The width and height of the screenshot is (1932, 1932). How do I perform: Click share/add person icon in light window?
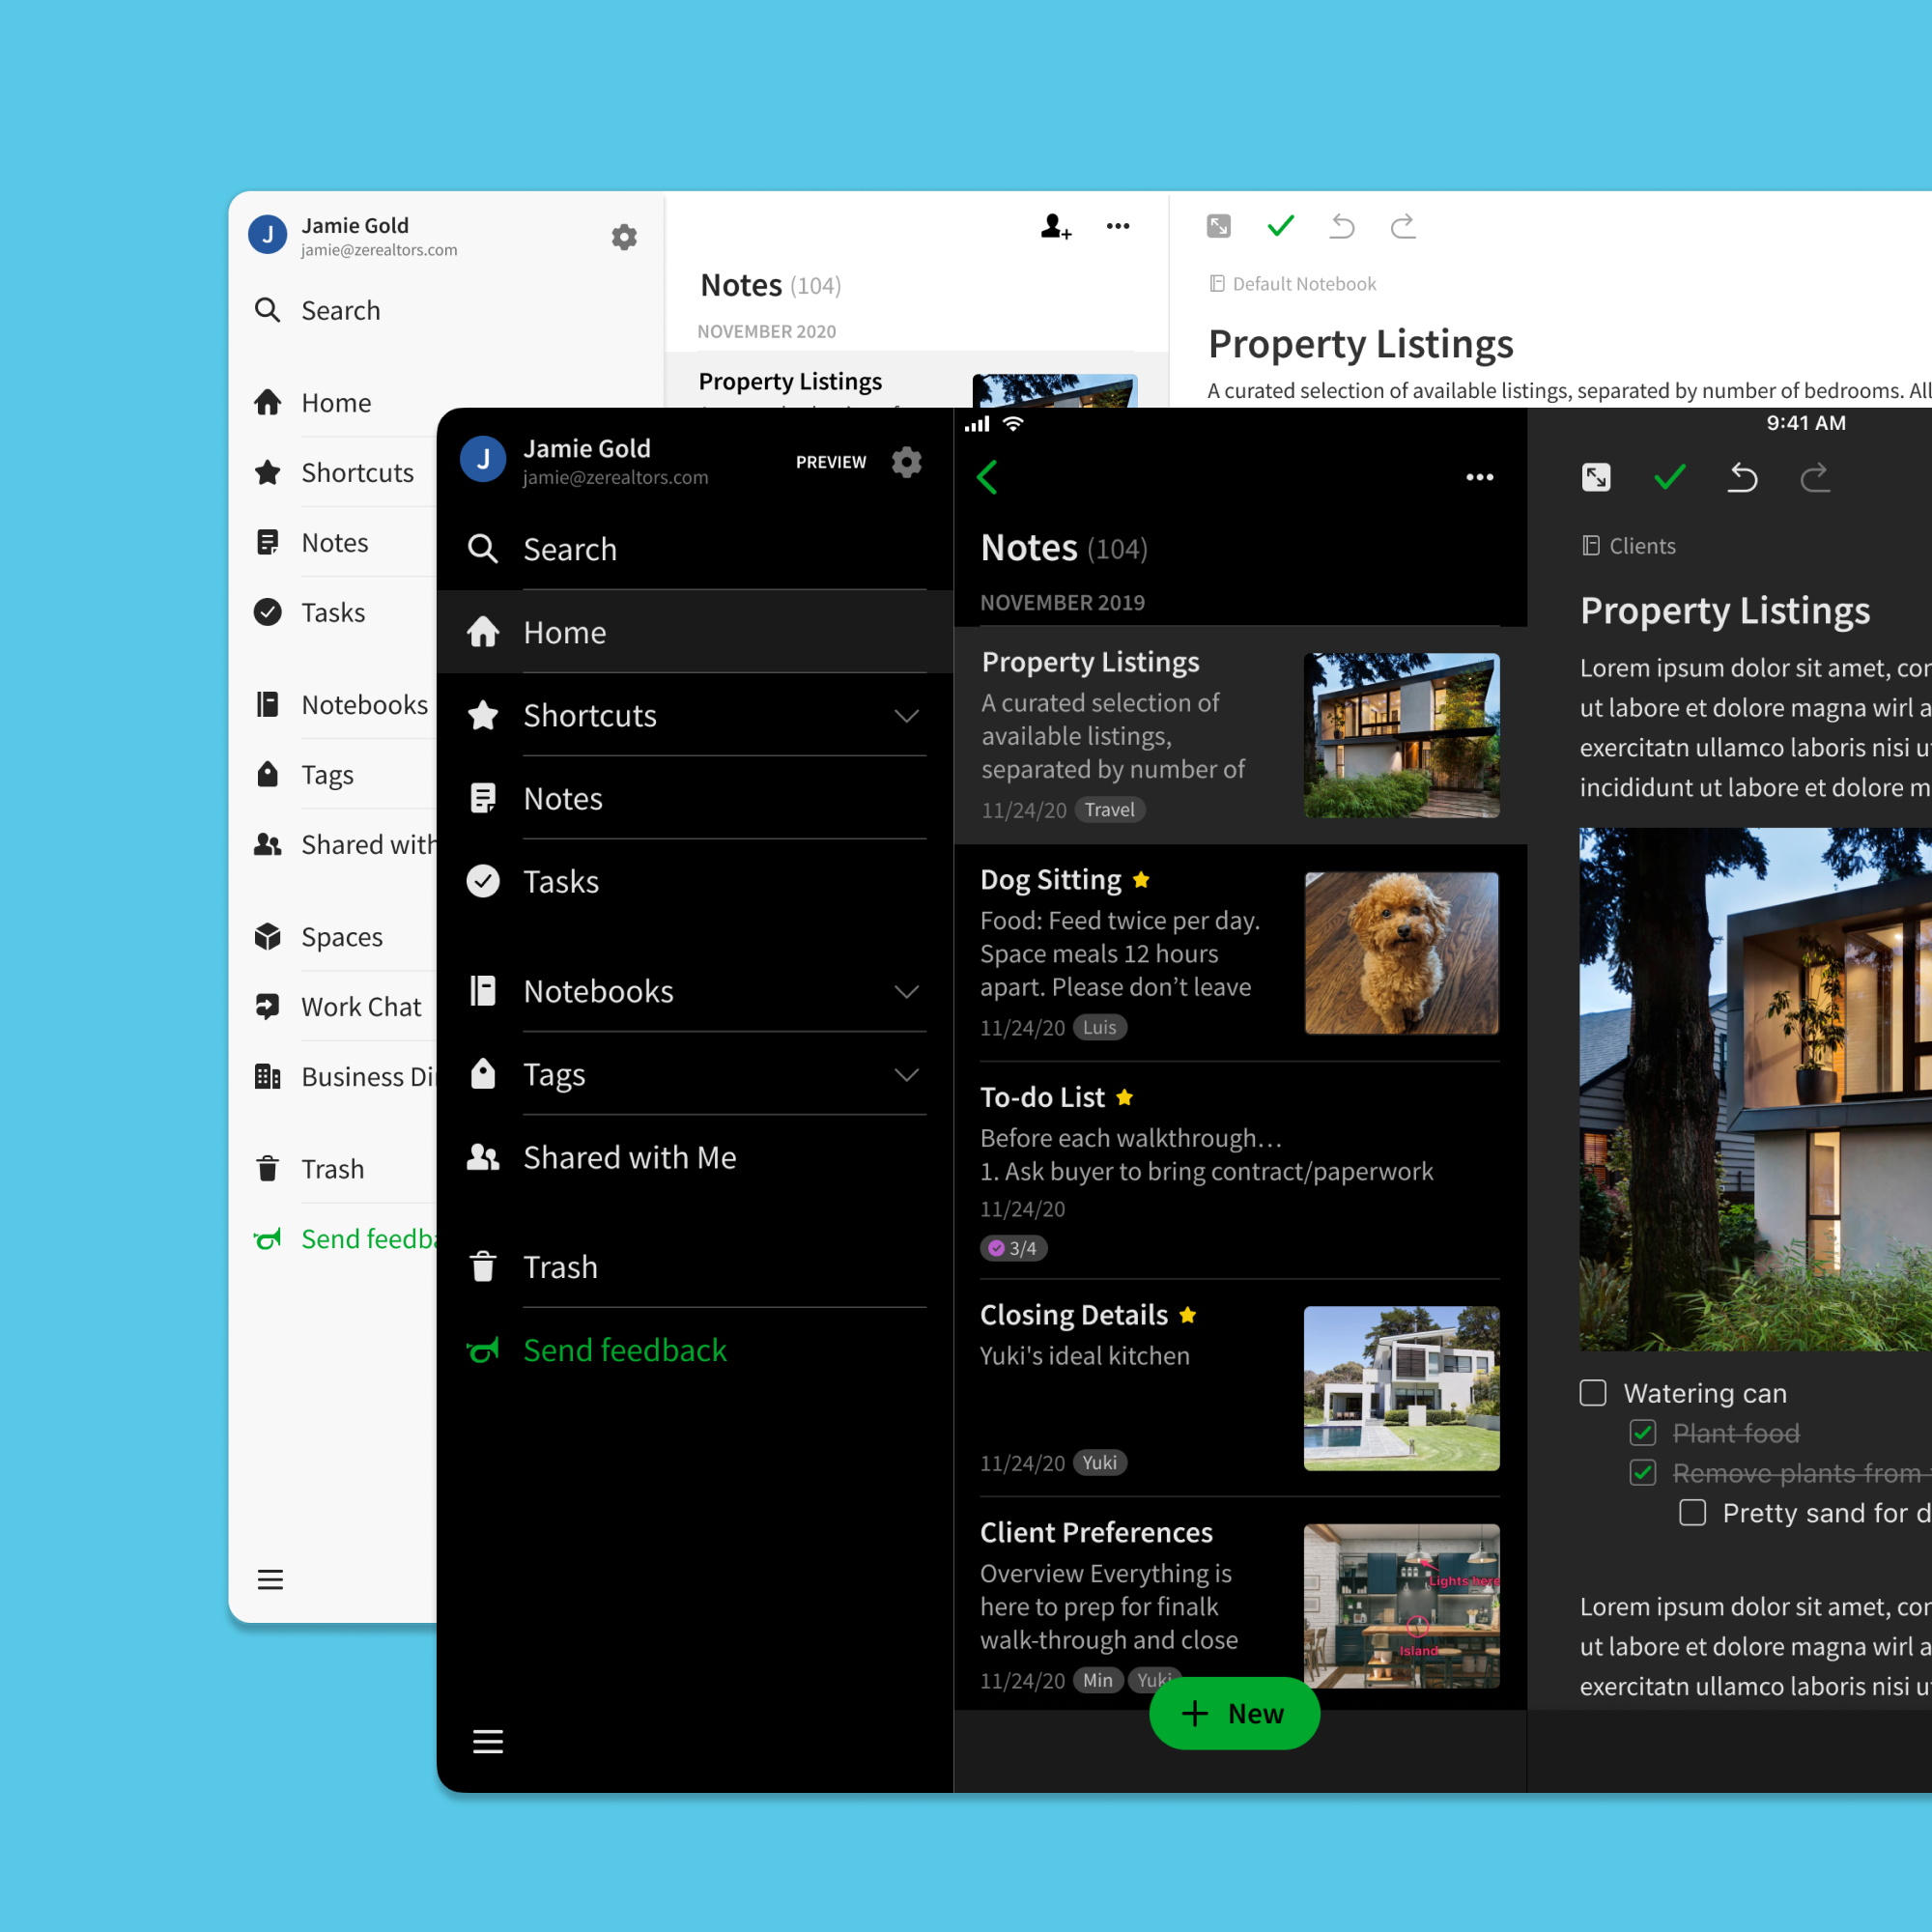coord(1055,227)
